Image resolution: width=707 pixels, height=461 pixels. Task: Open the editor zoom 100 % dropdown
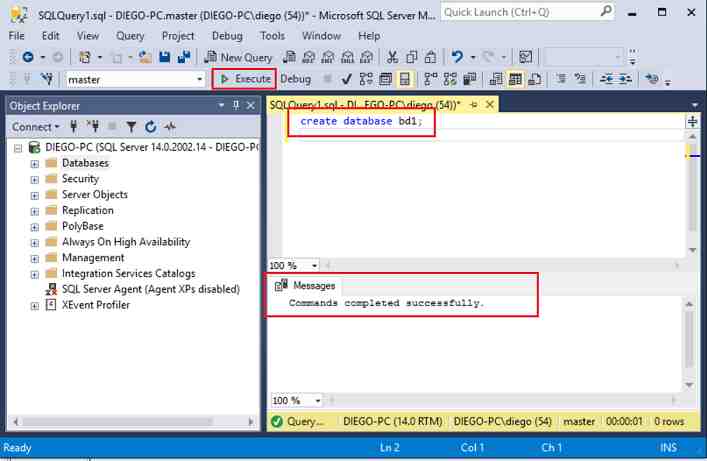[315, 266]
